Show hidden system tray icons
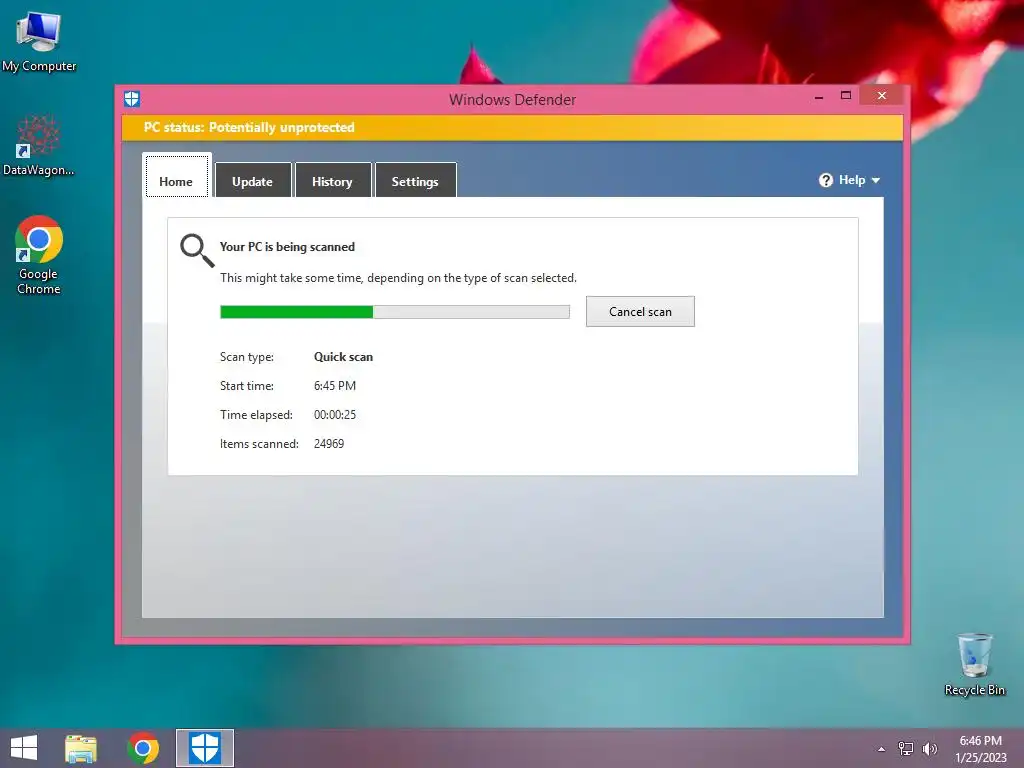This screenshot has width=1024, height=768. [x=881, y=749]
